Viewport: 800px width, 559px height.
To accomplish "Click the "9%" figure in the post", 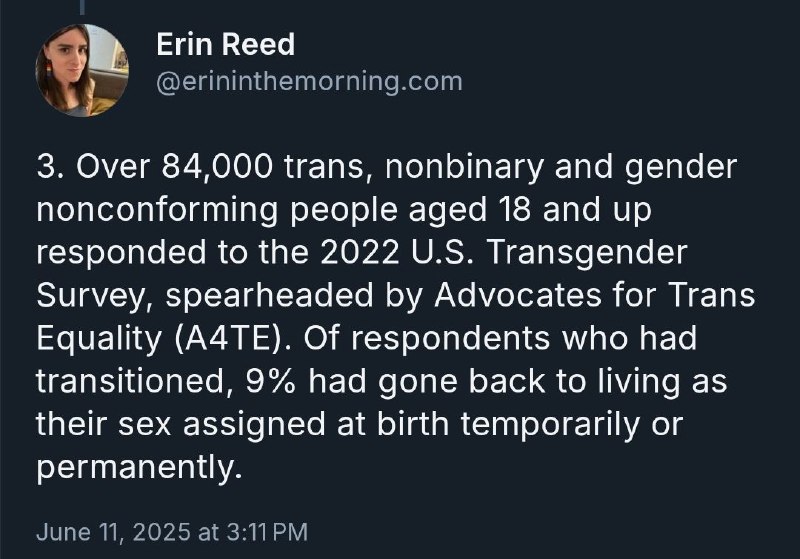I will click(x=270, y=381).
